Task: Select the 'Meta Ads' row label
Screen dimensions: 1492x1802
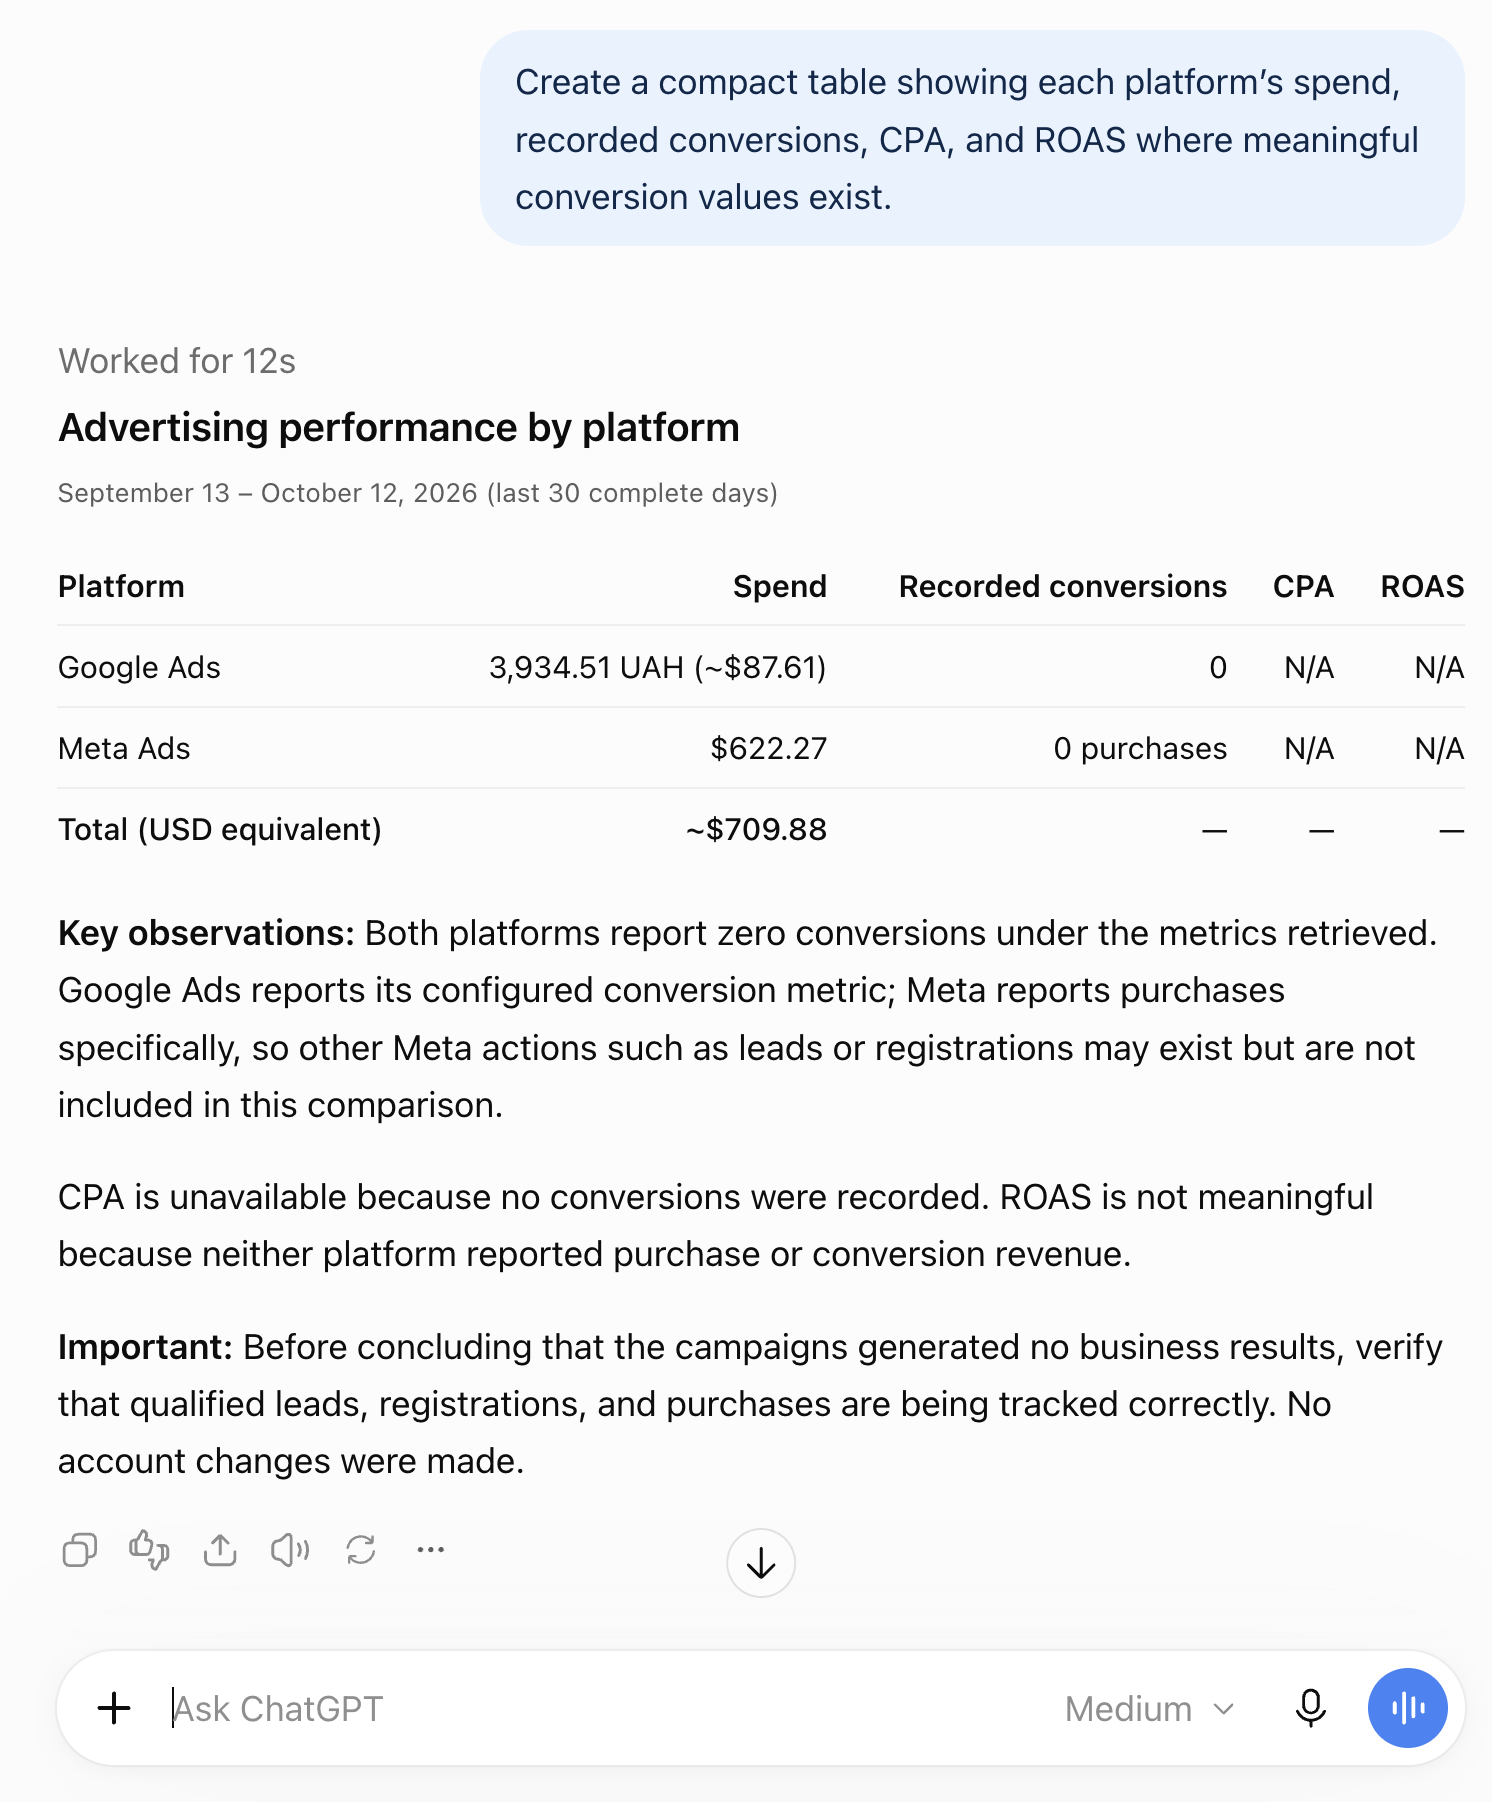Action: tap(124, 748)
